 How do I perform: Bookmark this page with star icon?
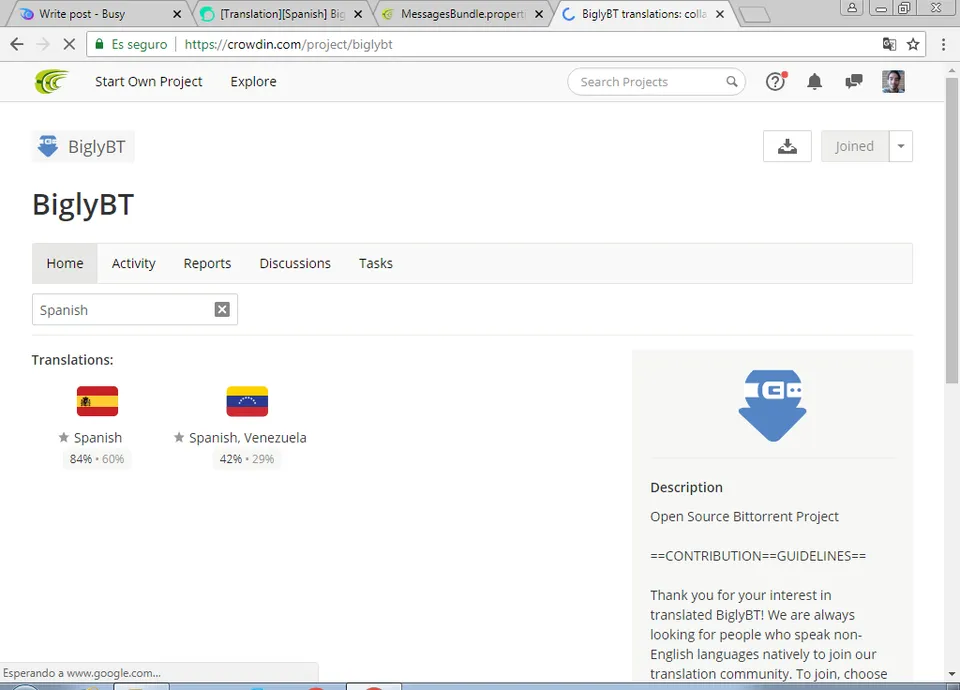click(x=913, y=44)
